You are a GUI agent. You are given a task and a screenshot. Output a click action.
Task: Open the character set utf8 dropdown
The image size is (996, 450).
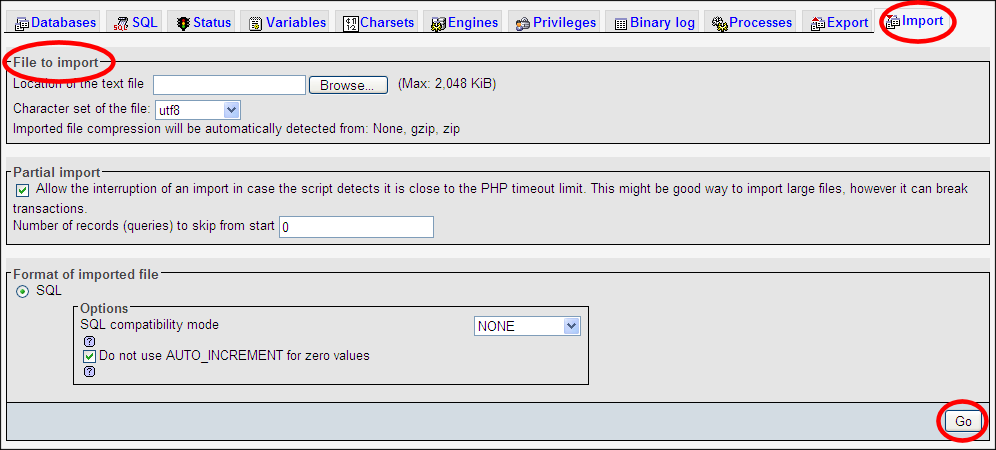point(198,110)
